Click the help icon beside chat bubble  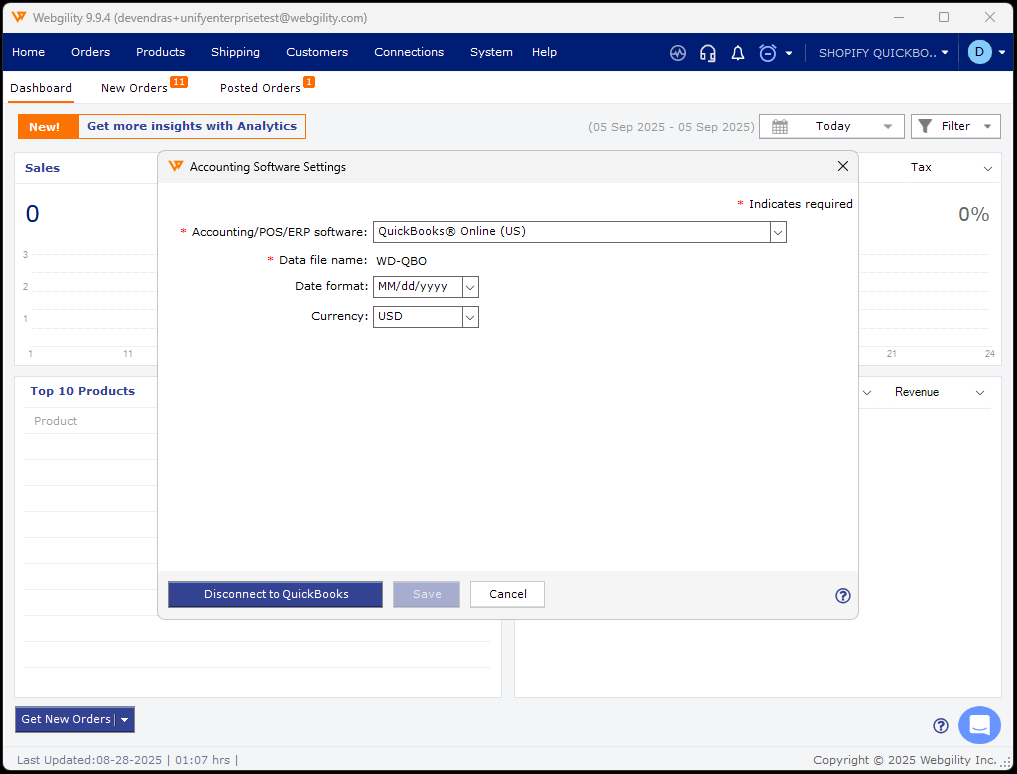940,726
